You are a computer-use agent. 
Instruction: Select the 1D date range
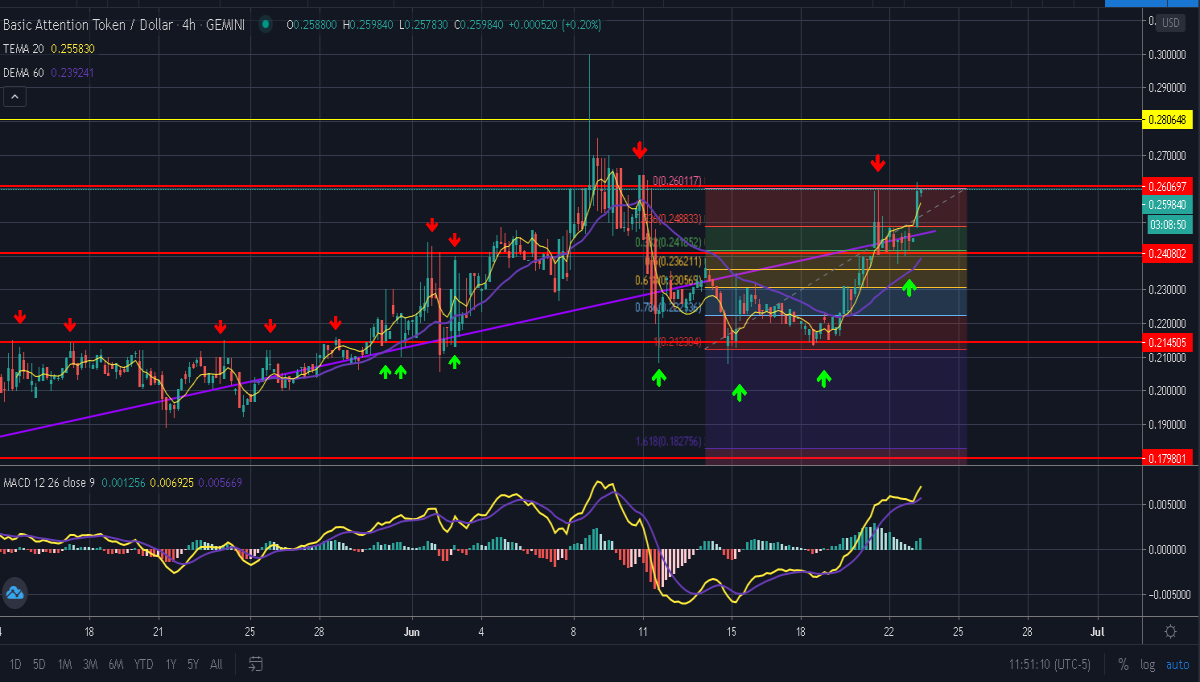click(x=16, y=664)
